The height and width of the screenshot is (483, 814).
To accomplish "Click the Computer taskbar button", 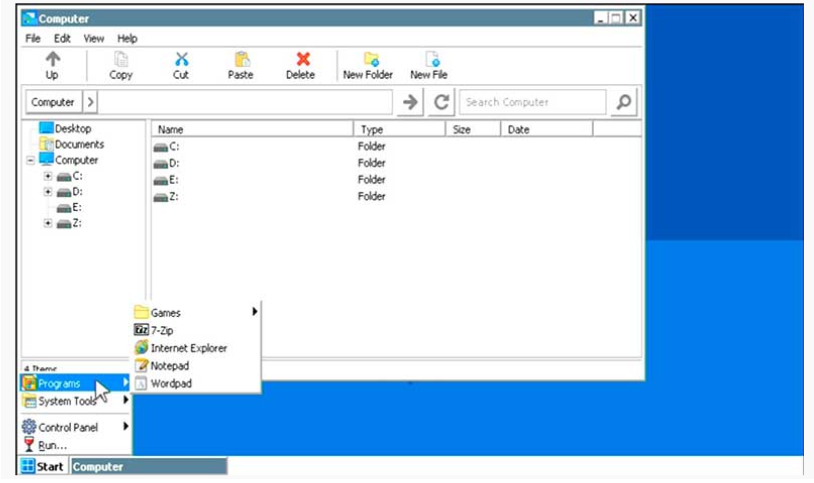I will coord(148,467).
